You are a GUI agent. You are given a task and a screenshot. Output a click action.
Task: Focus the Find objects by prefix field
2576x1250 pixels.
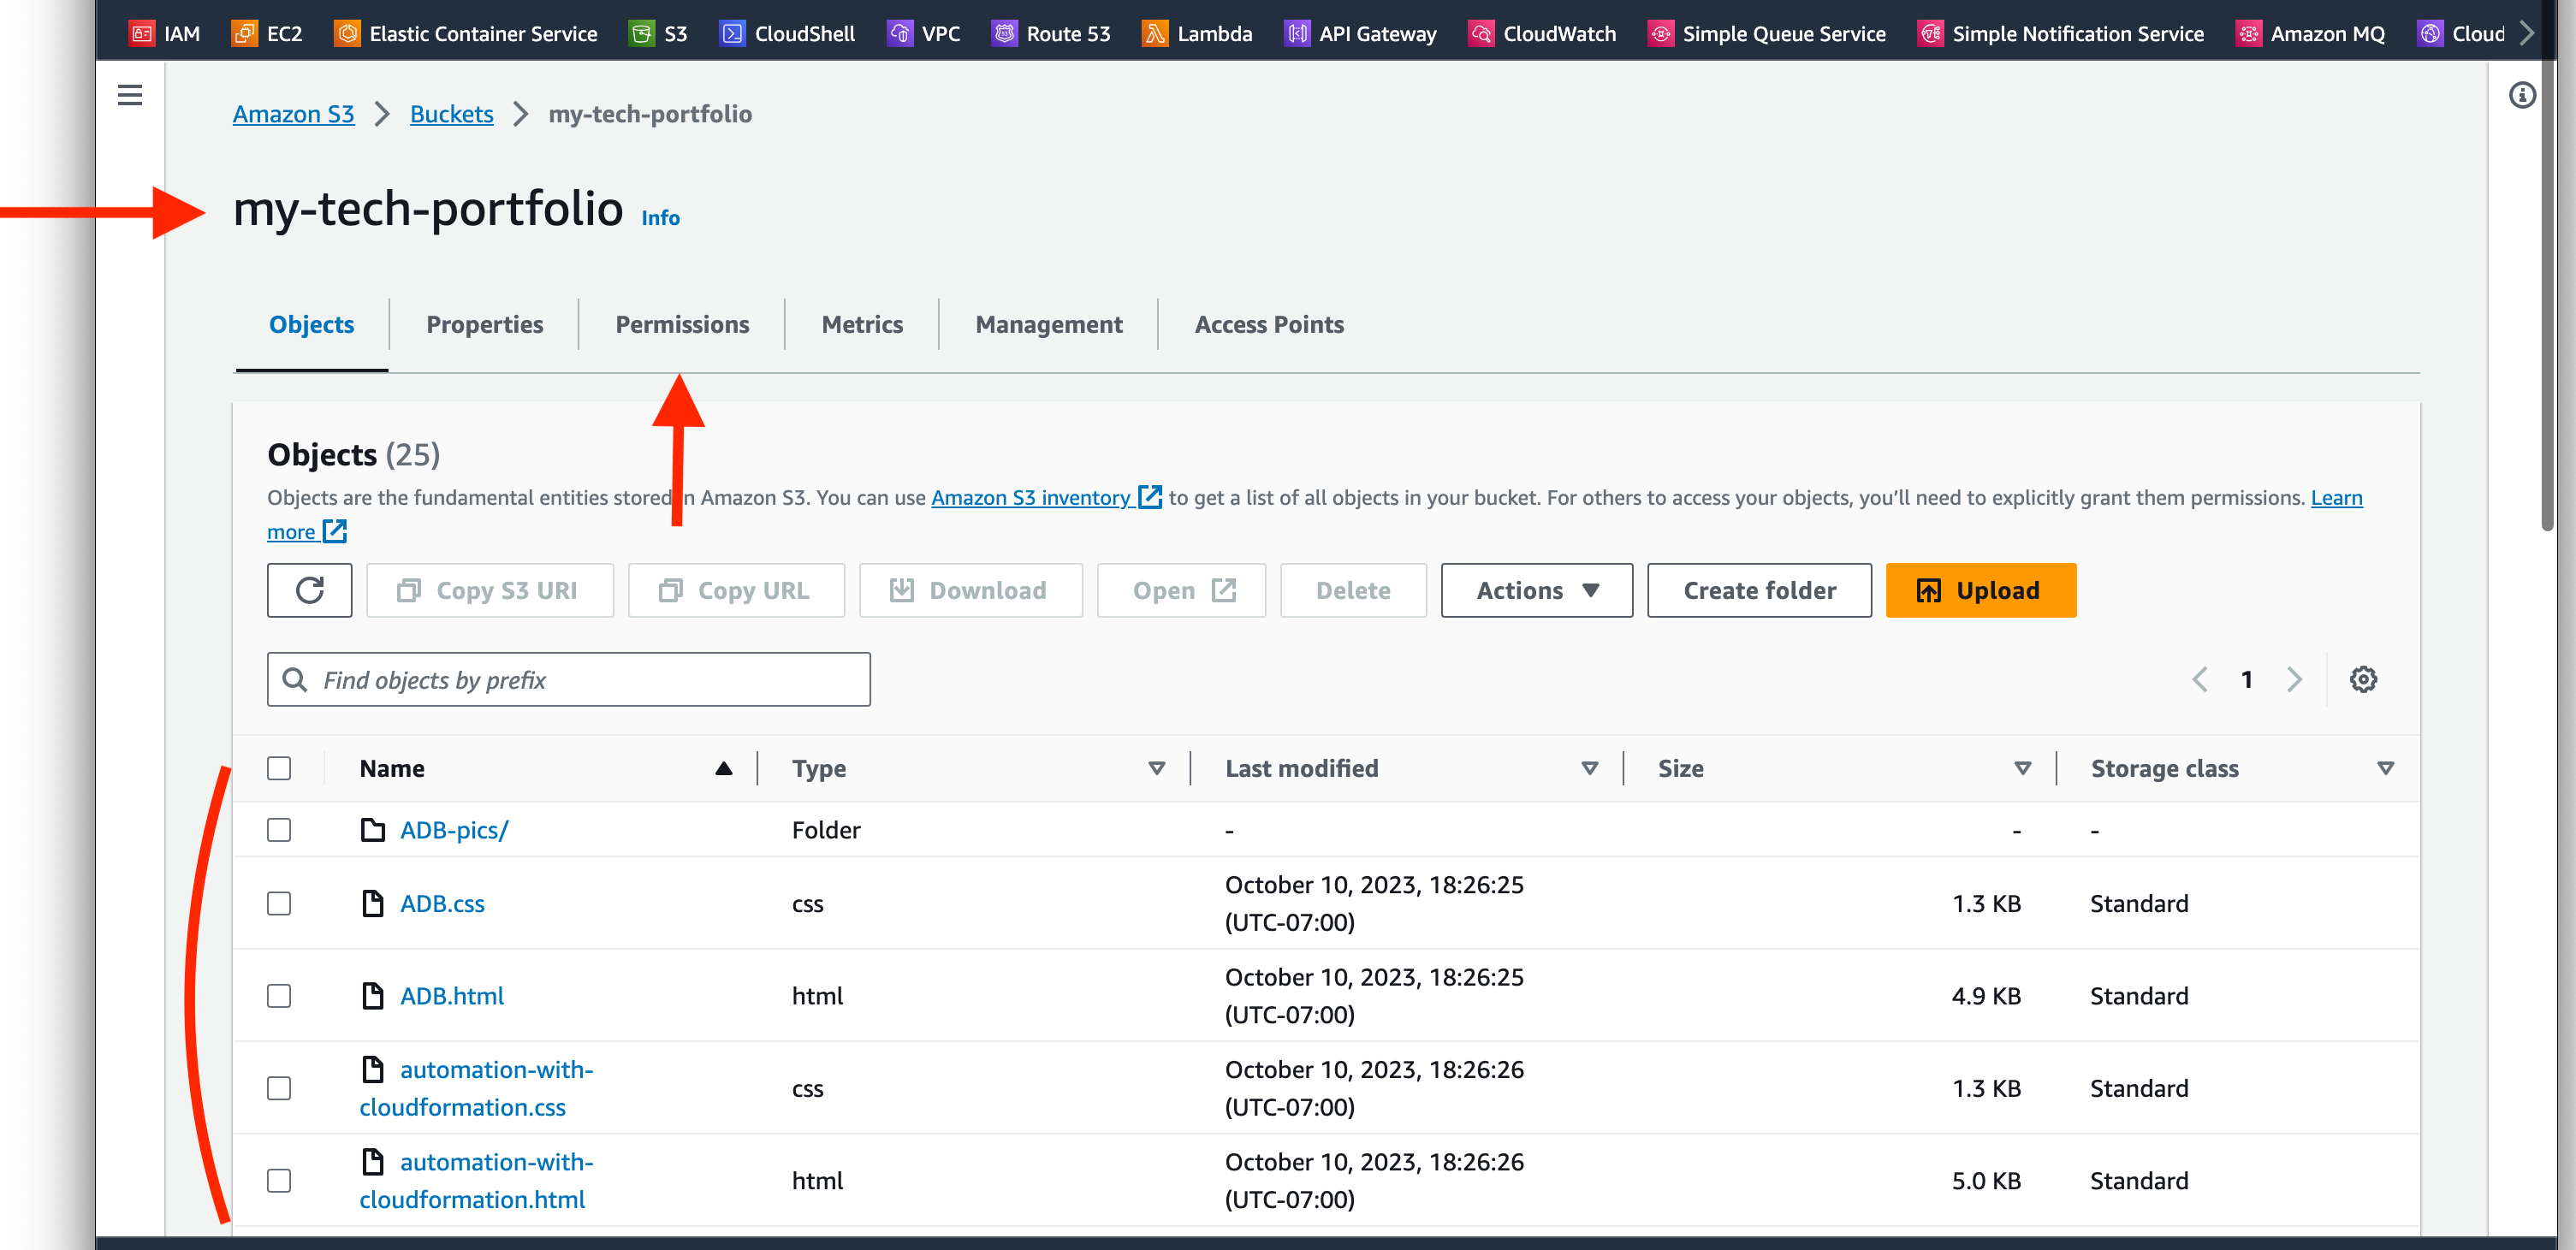[x=569, y=679]
